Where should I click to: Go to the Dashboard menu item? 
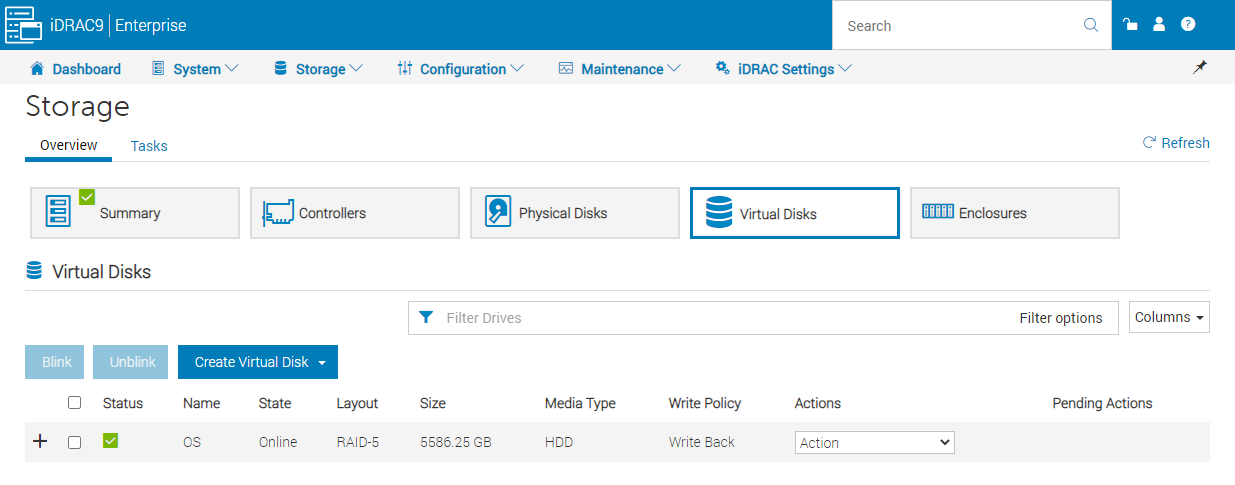click(75, 69)
